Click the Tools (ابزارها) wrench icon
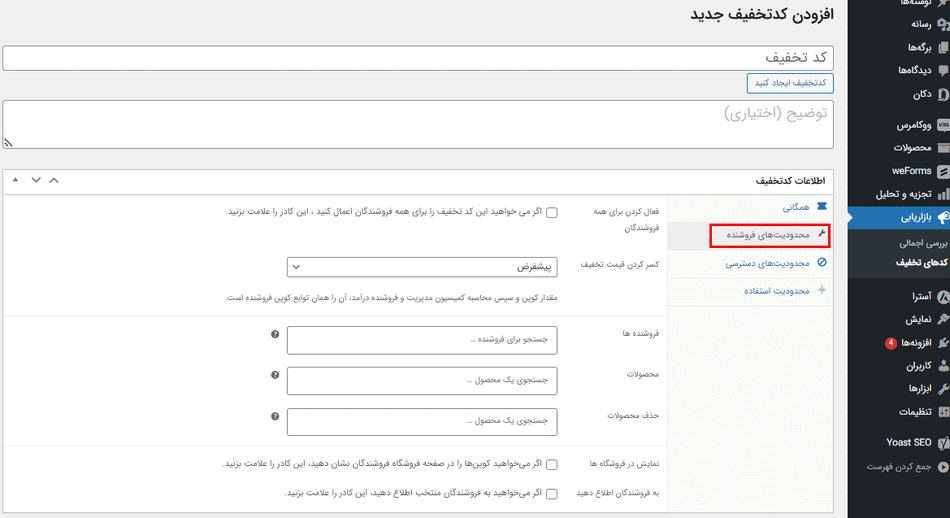The image size is (950, 518). [x=943, y=389]
